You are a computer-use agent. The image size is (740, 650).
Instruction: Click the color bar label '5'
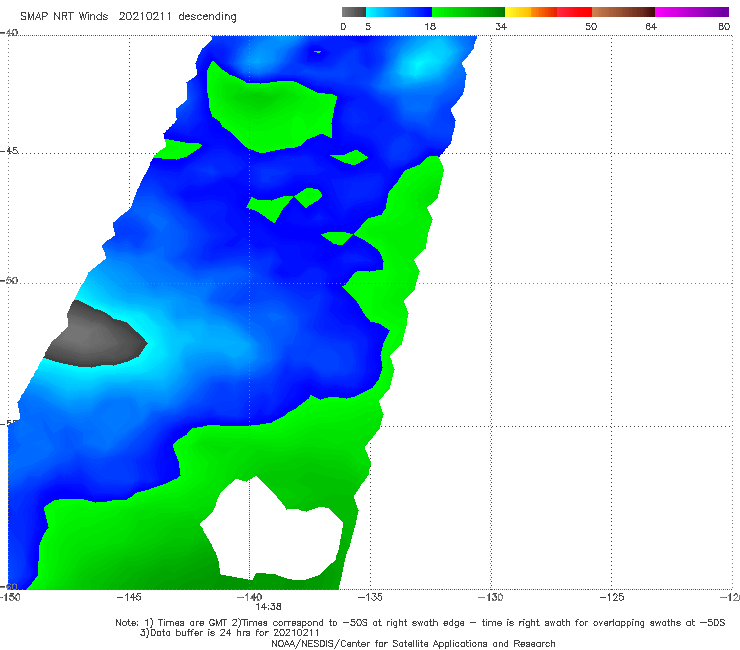[368, 26]
